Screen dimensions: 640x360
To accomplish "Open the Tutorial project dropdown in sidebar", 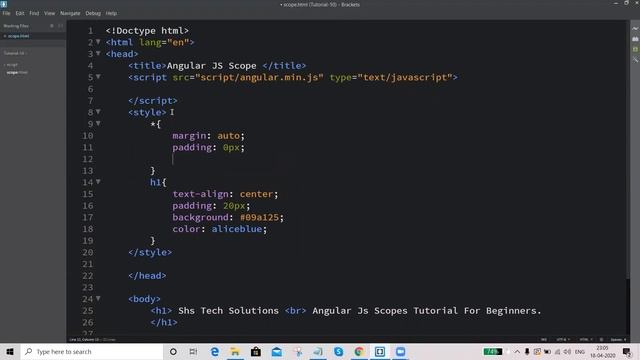I will [16, 53].
